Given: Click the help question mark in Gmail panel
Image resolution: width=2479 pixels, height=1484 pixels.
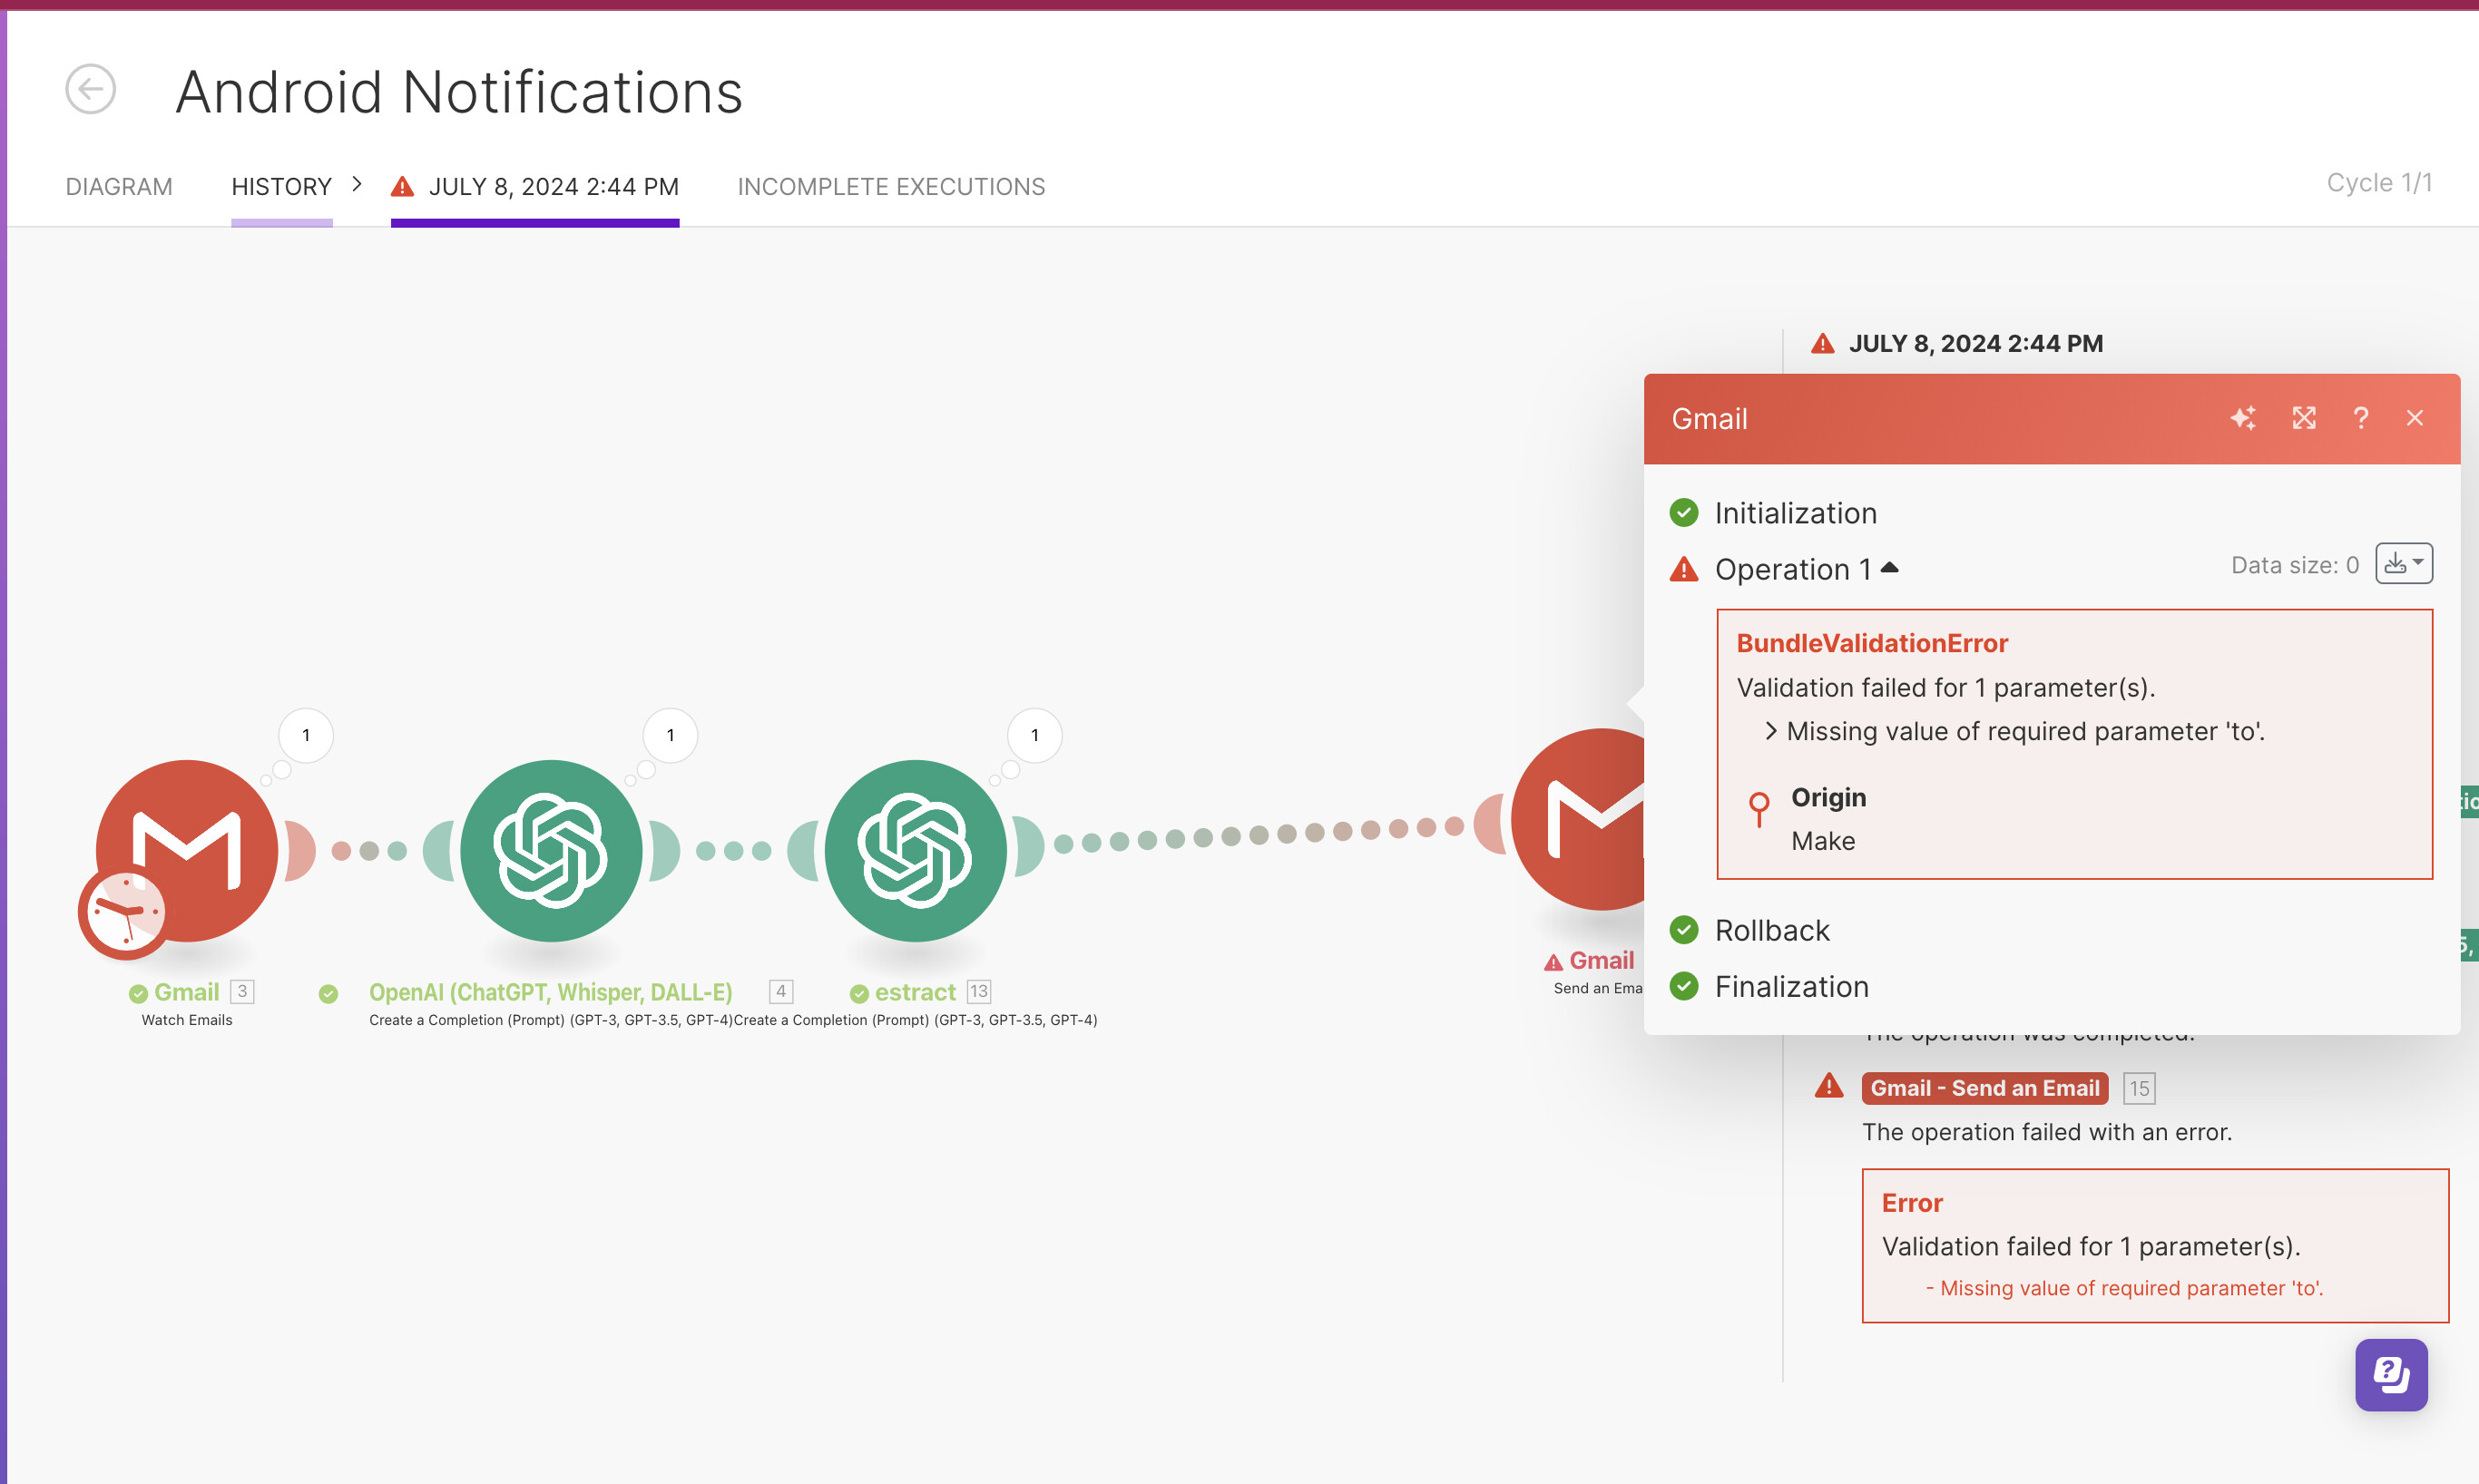Looking at the screenshot, I should pyautogui.click(x=2361, y=418).
